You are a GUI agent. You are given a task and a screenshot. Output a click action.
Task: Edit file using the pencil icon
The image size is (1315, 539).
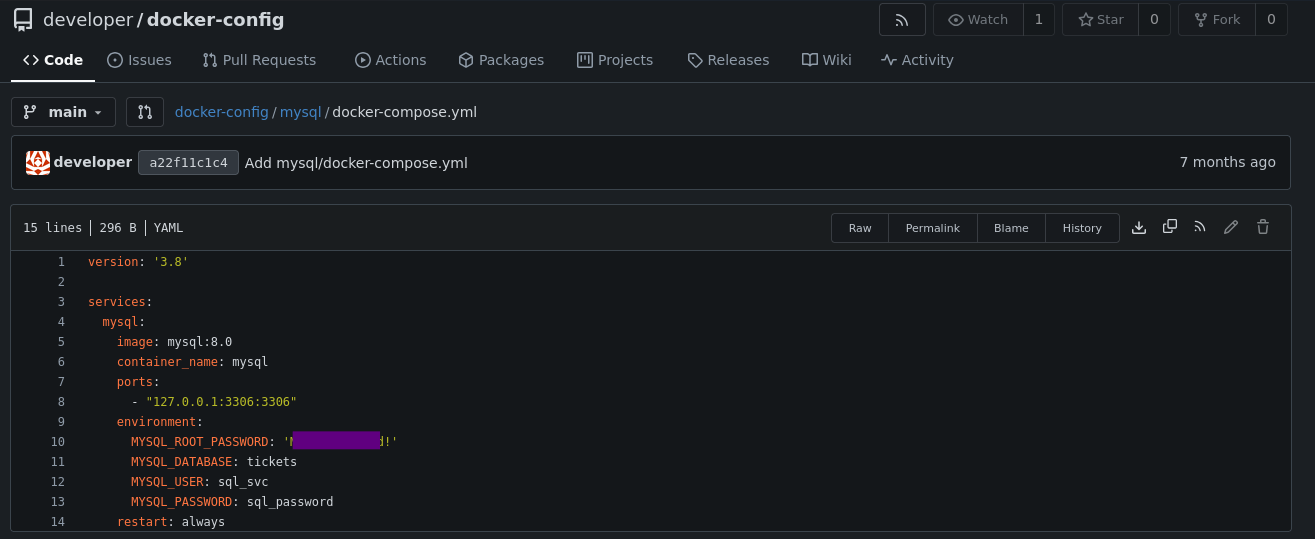click(x=1231, y=228)
